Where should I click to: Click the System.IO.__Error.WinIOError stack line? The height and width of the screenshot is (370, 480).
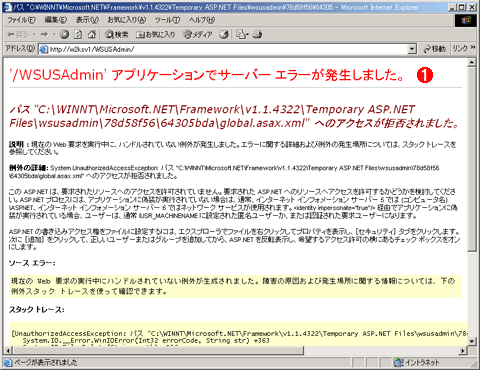146,341
